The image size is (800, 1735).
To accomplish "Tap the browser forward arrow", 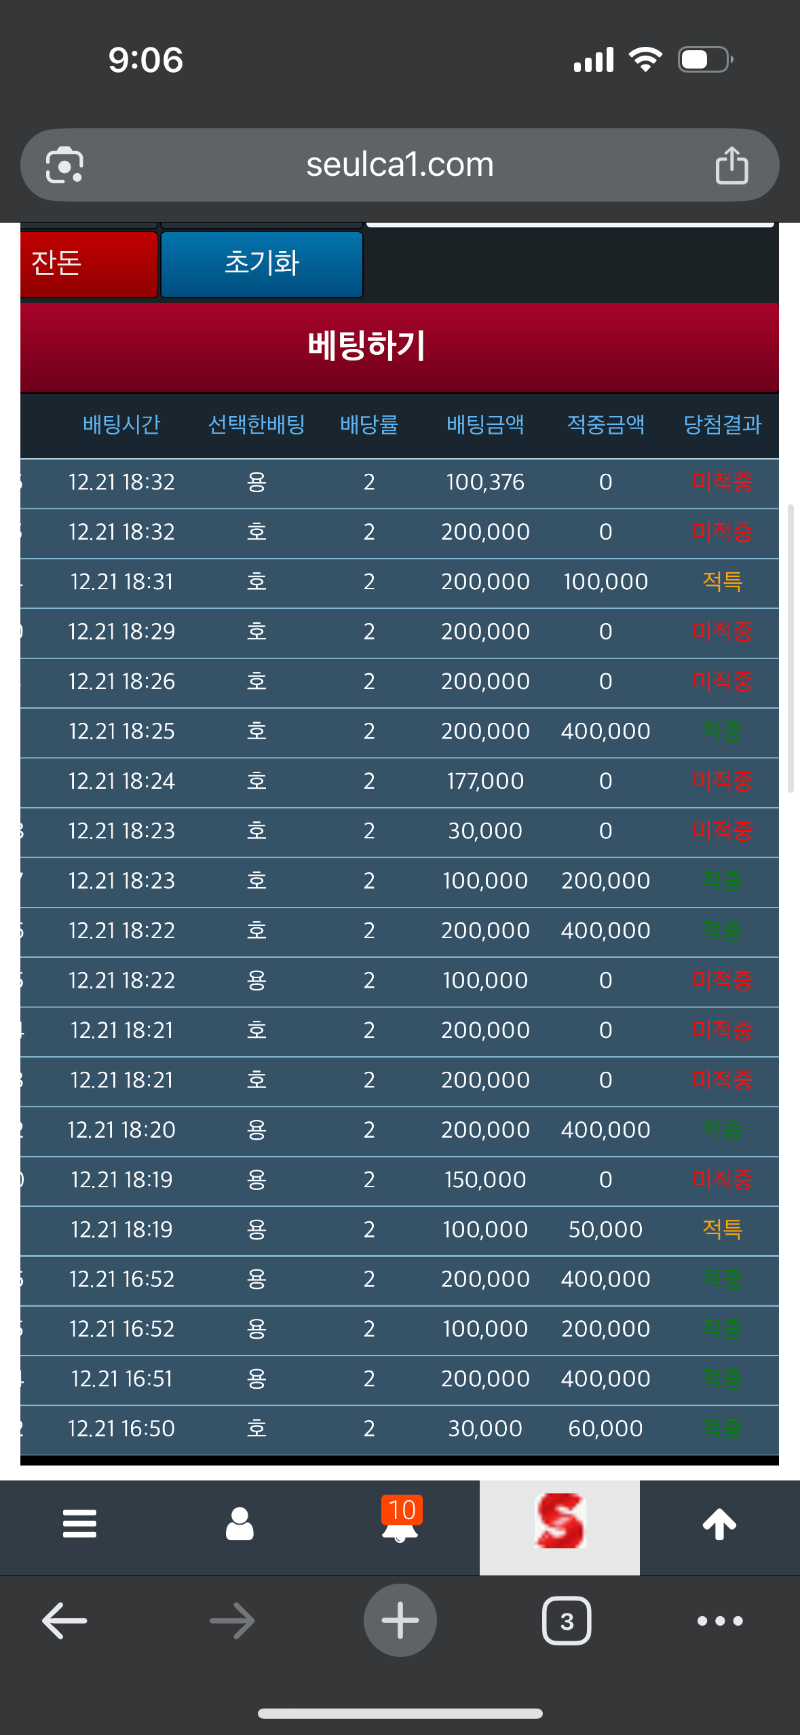I will point(232,1621).
